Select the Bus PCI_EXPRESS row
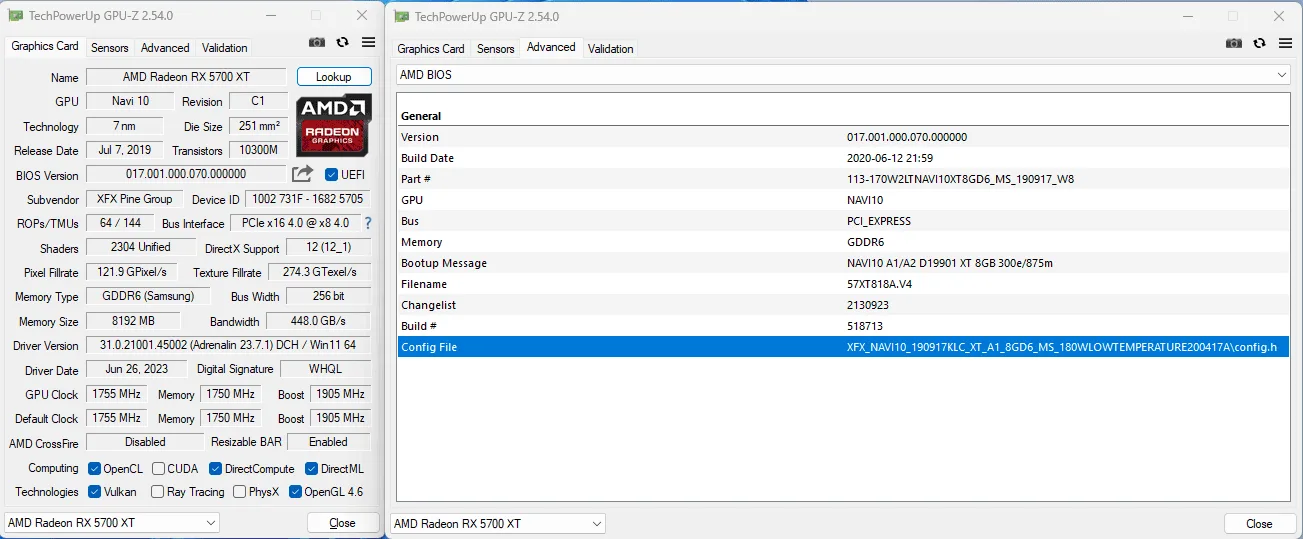Image resolution: width=1303 pixels, height=539 pixels. point(843,221)
